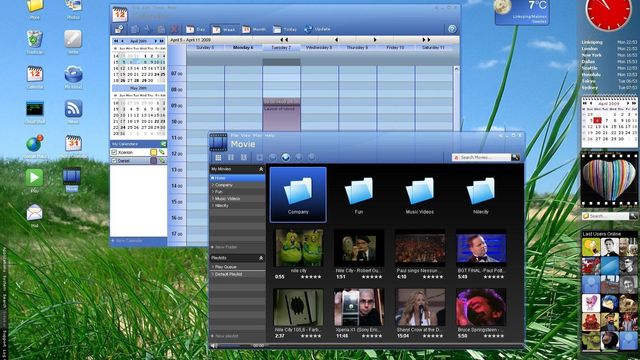Toggle the Daniel calendar checkbox
The image size is (640, 360).
(114, 161)
